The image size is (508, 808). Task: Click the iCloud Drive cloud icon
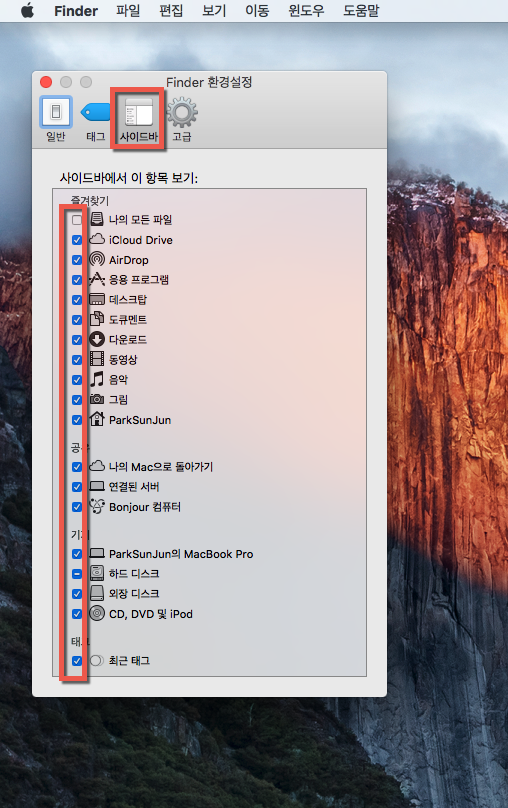point(97,240)
